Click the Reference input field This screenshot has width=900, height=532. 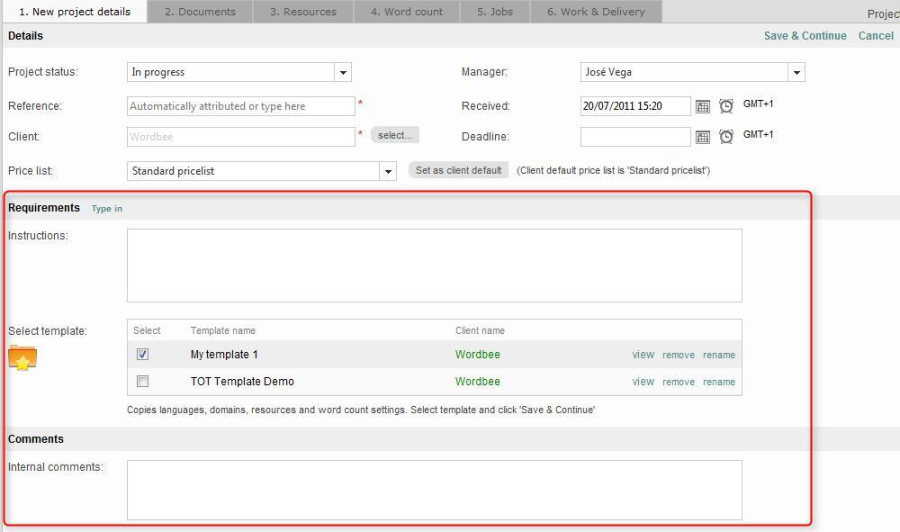[241, 106]
